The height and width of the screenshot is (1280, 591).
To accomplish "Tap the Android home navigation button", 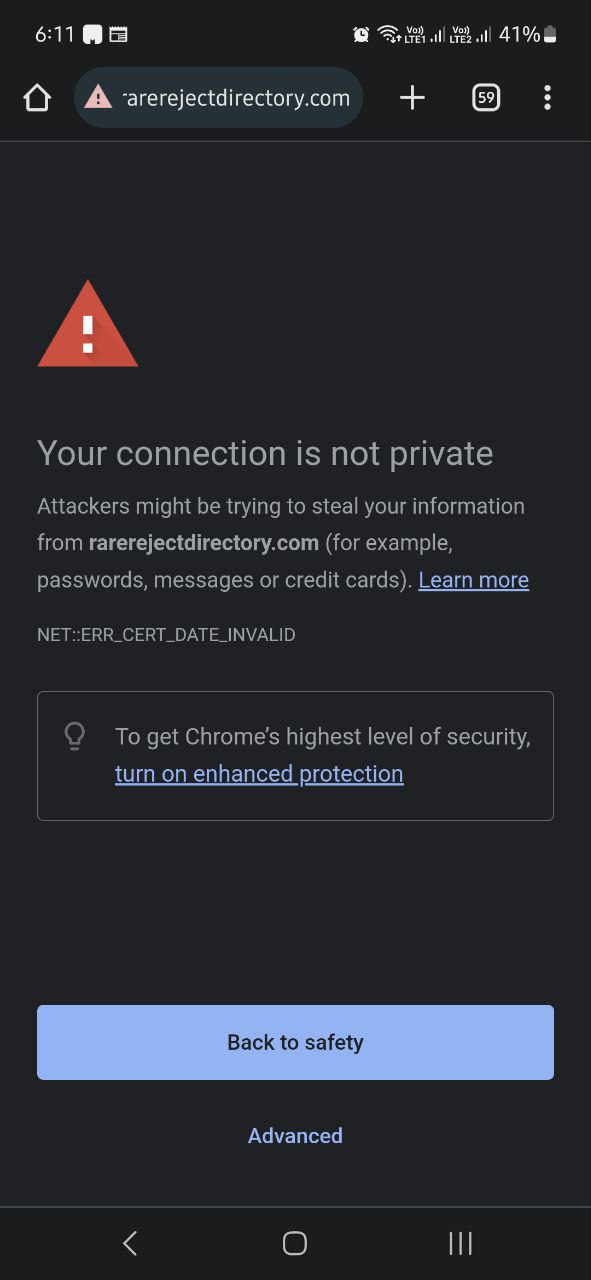I will click(x=295, y=1243).
